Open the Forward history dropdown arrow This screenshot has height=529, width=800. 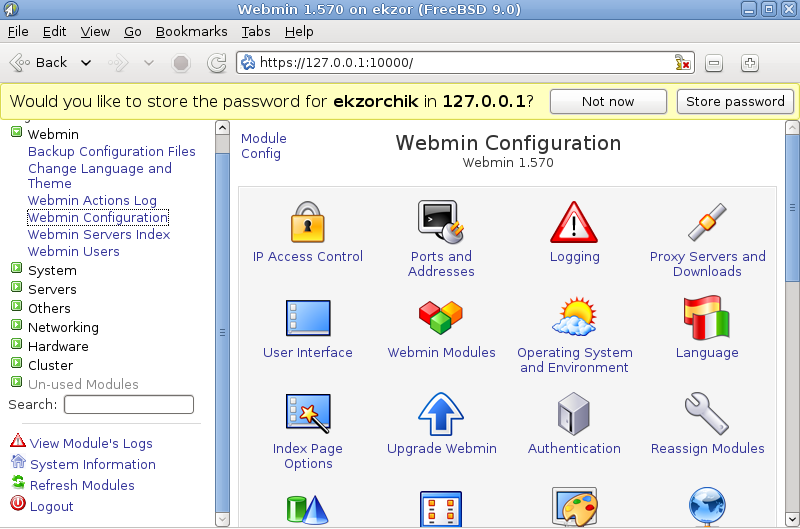point(148,63)
